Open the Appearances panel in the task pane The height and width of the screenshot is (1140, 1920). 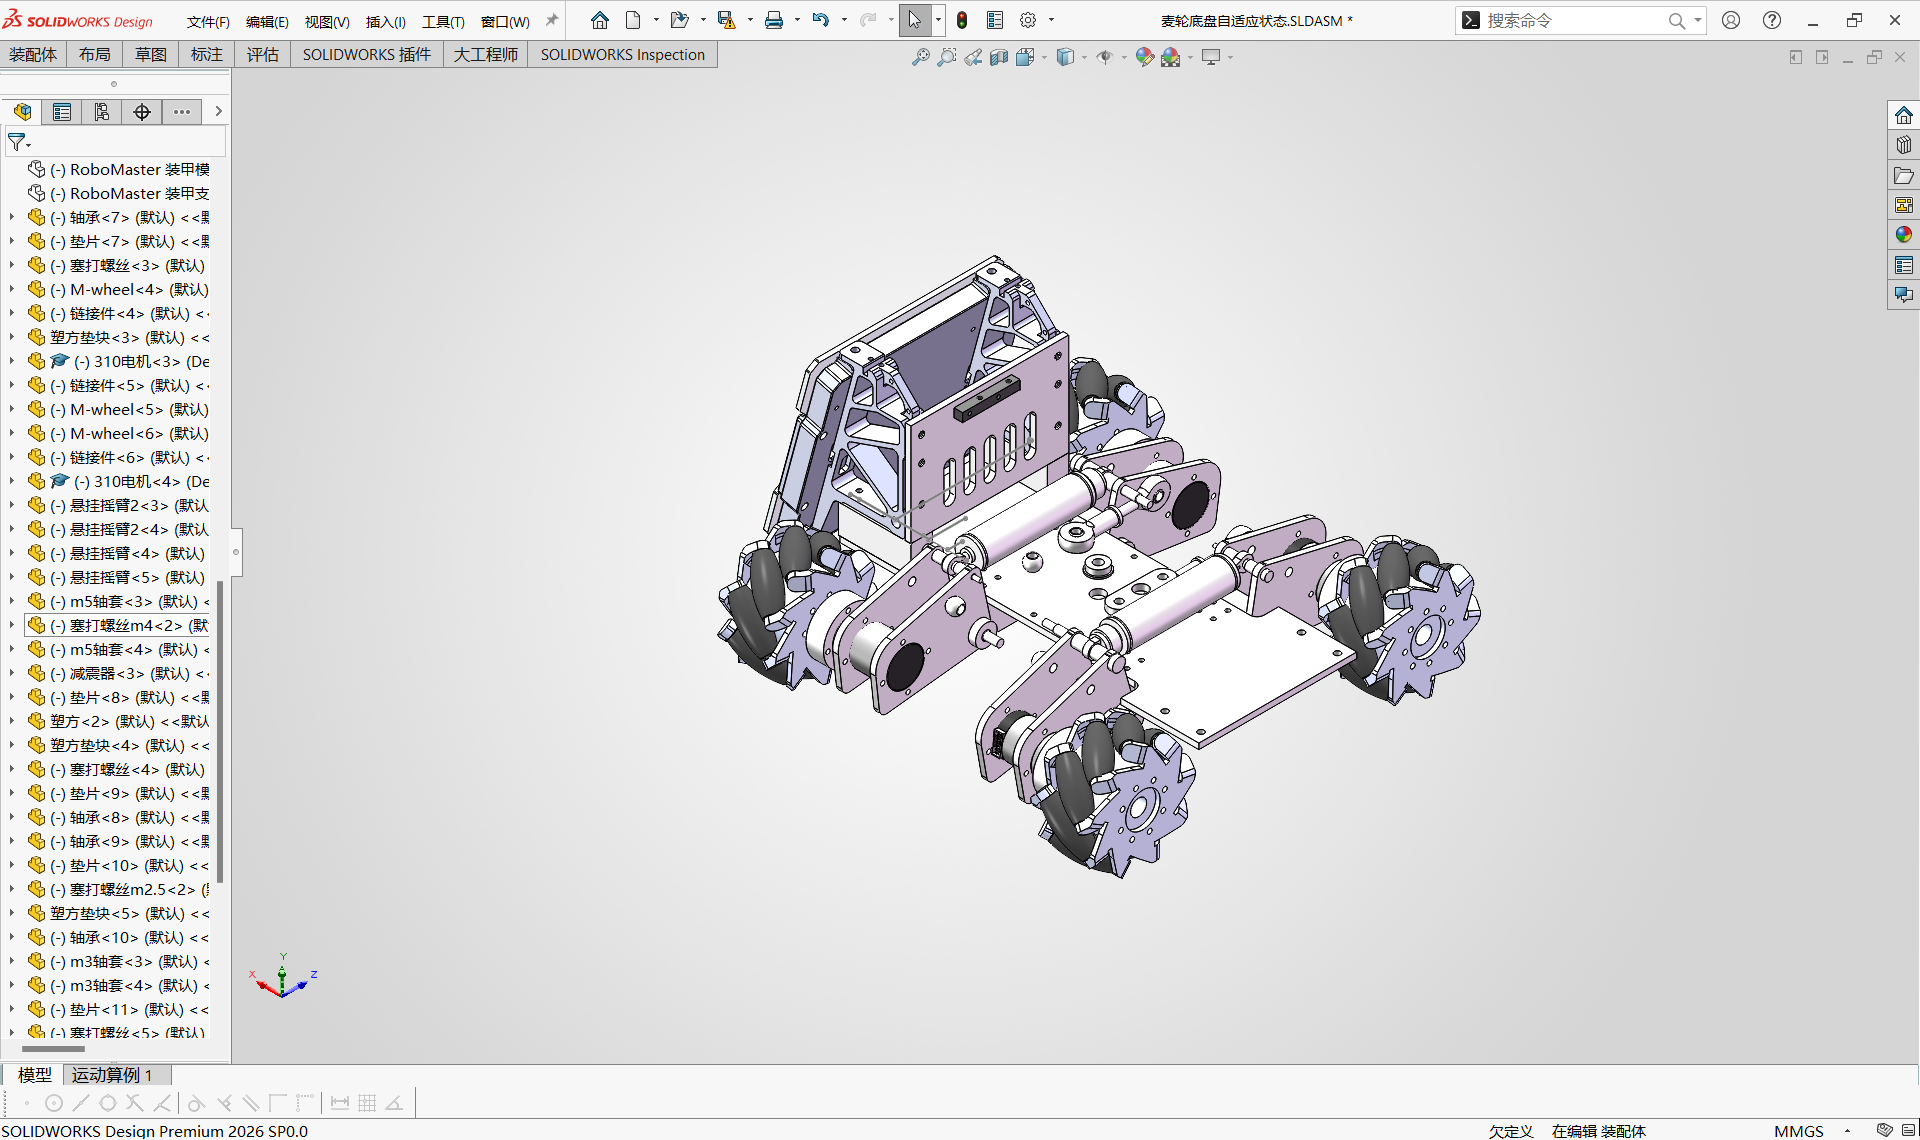tap(1904, 235)
